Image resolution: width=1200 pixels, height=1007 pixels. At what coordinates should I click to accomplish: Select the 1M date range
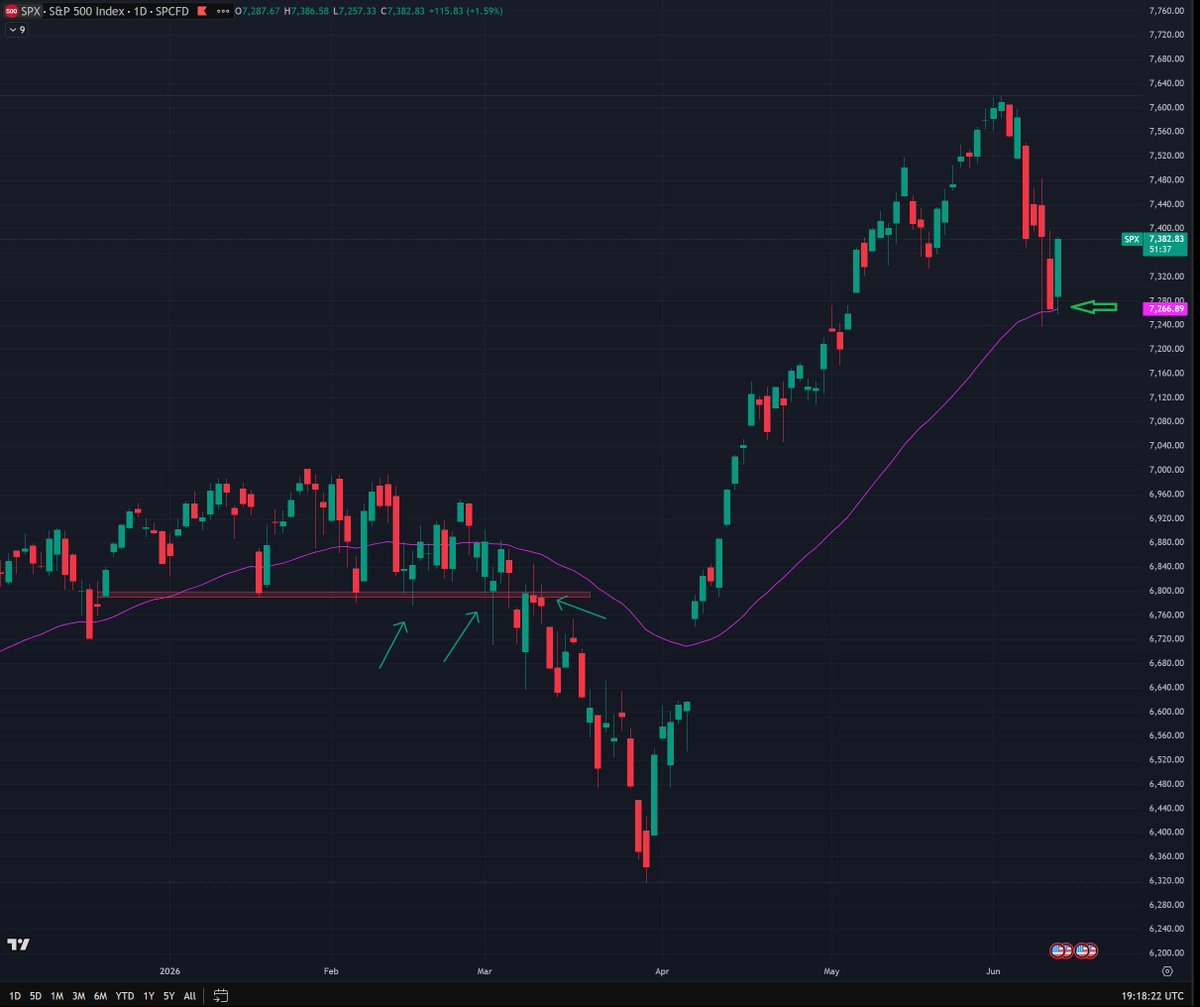tap(57, 996)
